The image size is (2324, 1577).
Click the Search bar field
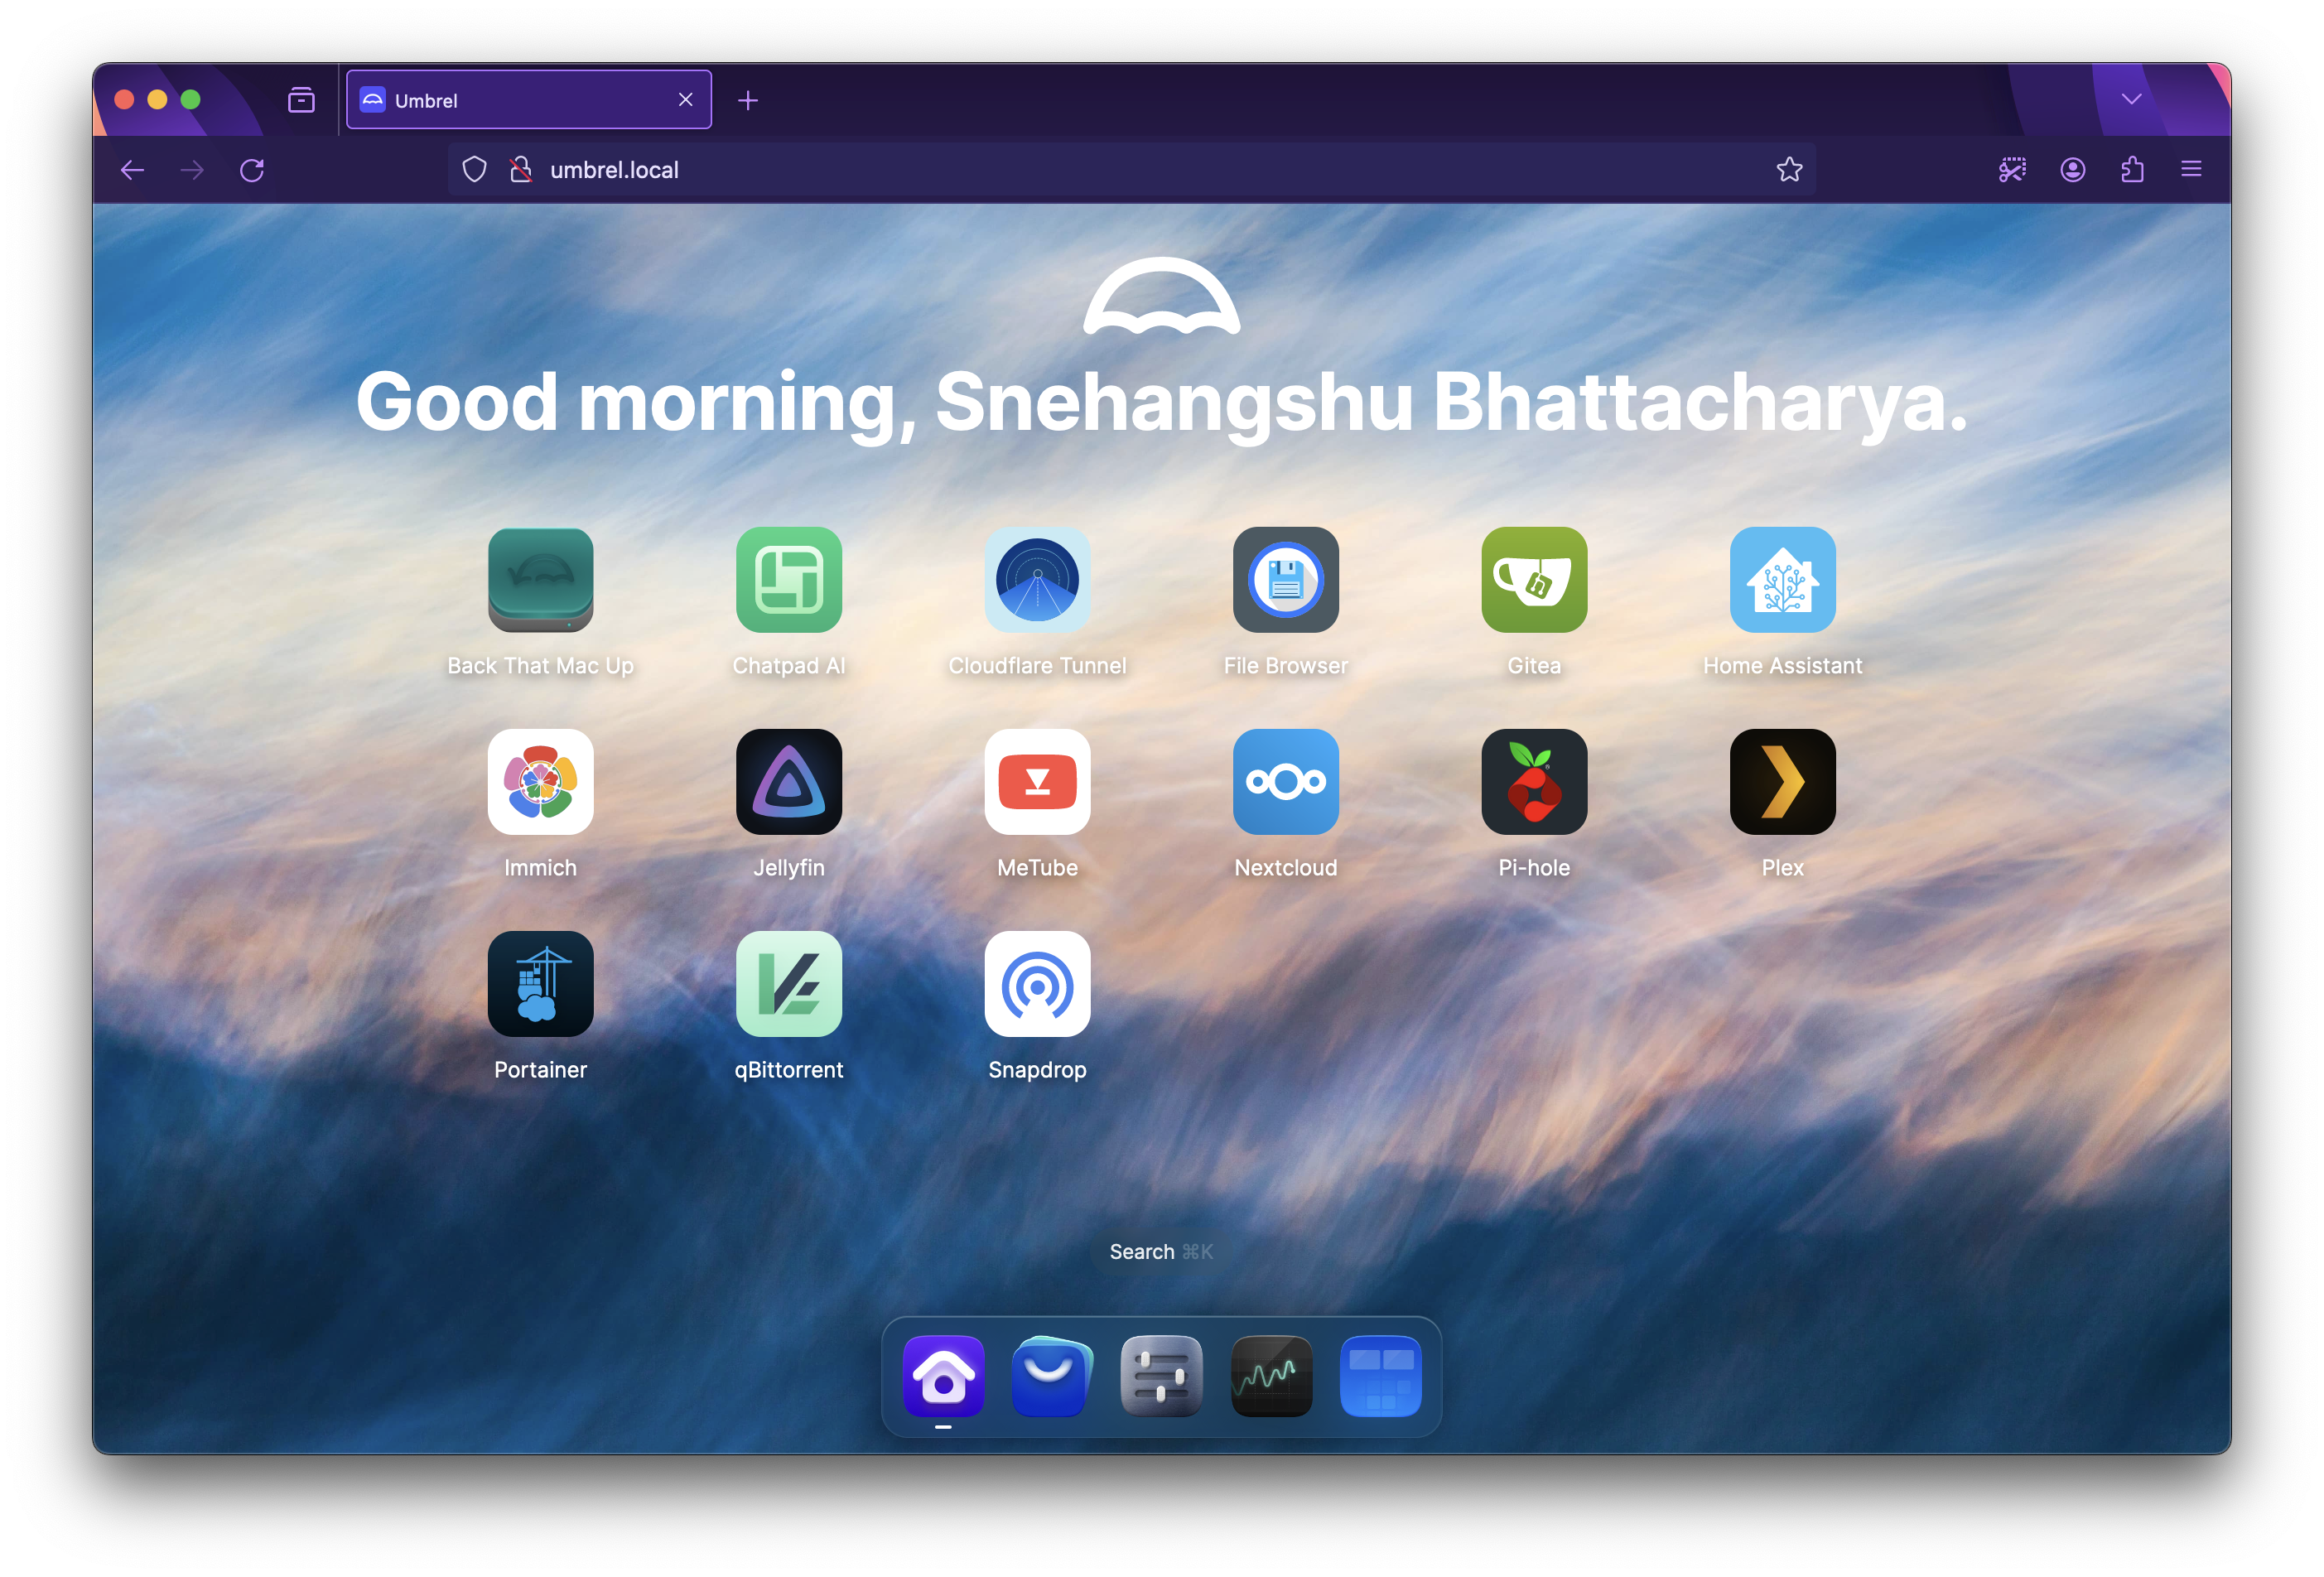[1163, 1251]
